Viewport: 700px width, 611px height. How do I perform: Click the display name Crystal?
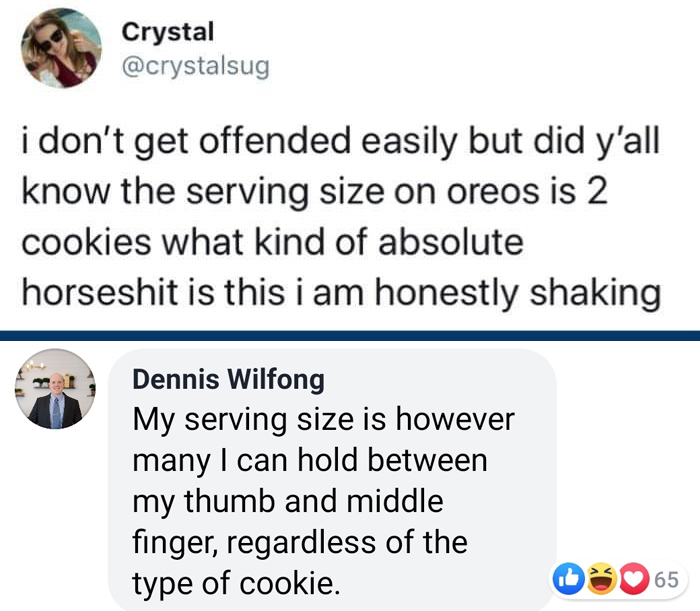[167, 32]
